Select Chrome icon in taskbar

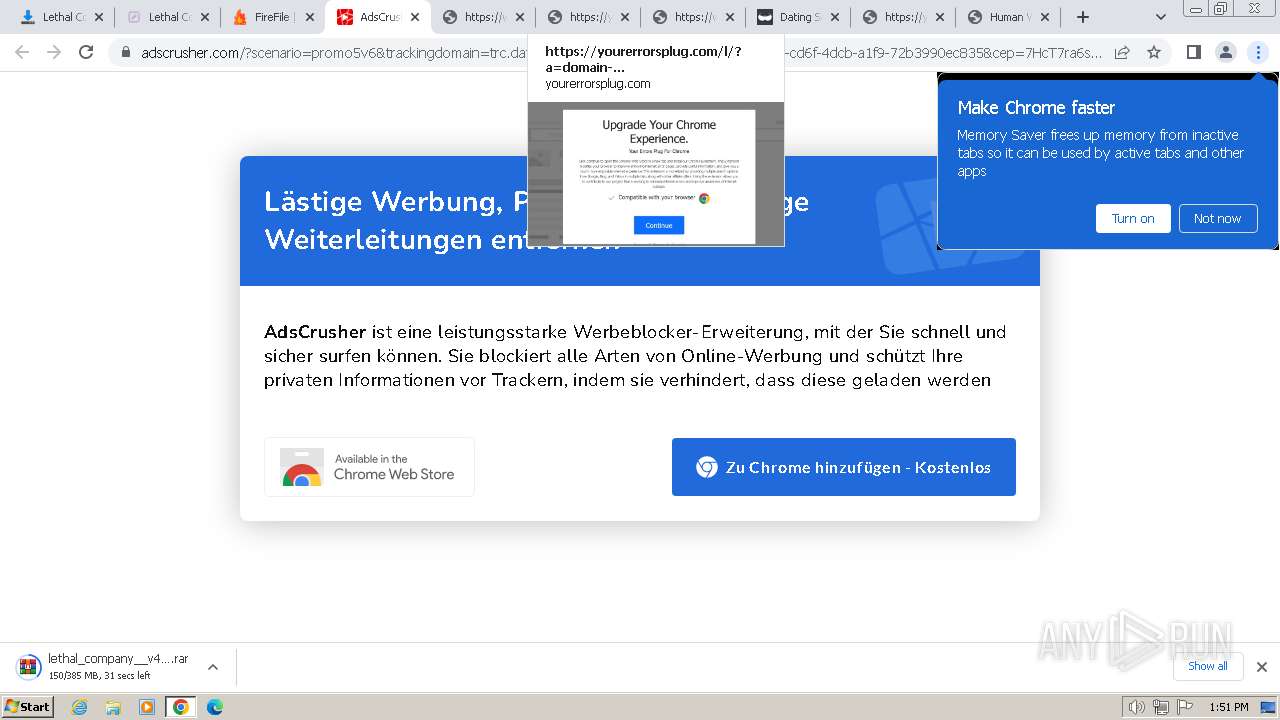tap(180, 707)
